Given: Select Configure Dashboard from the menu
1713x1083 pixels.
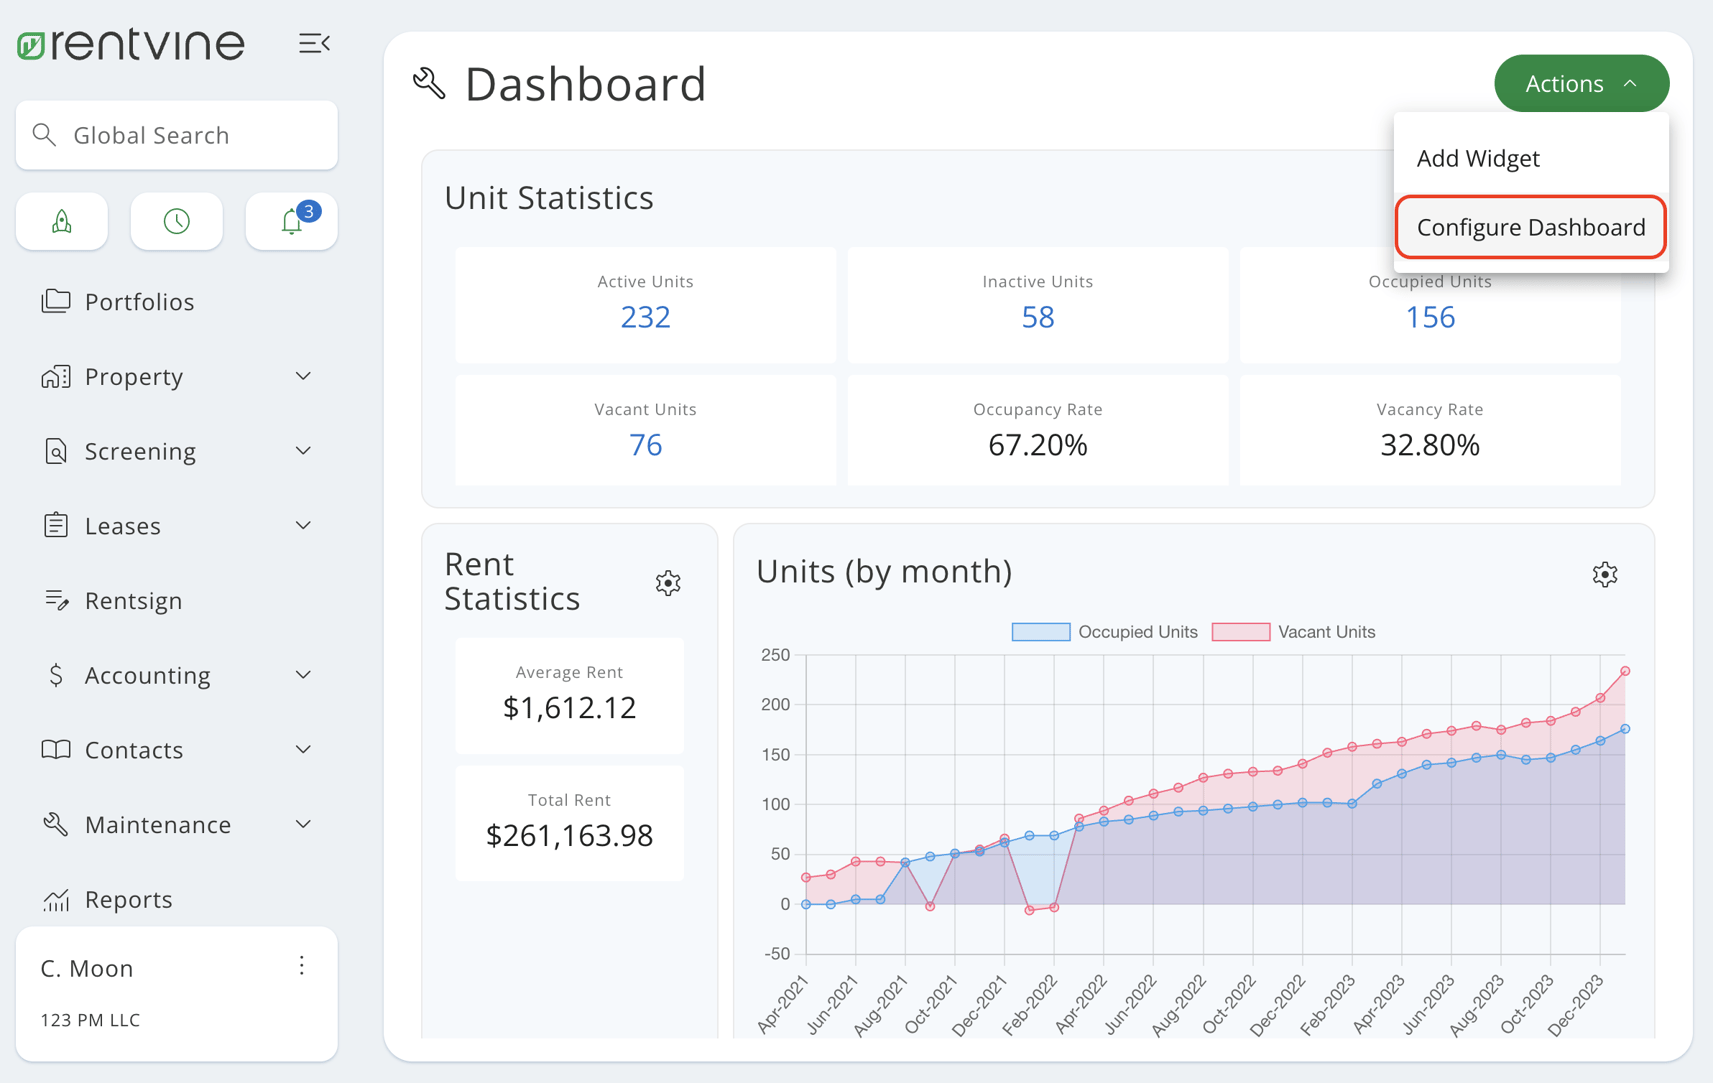Looking at the screenshot, I should [1530, 227].
